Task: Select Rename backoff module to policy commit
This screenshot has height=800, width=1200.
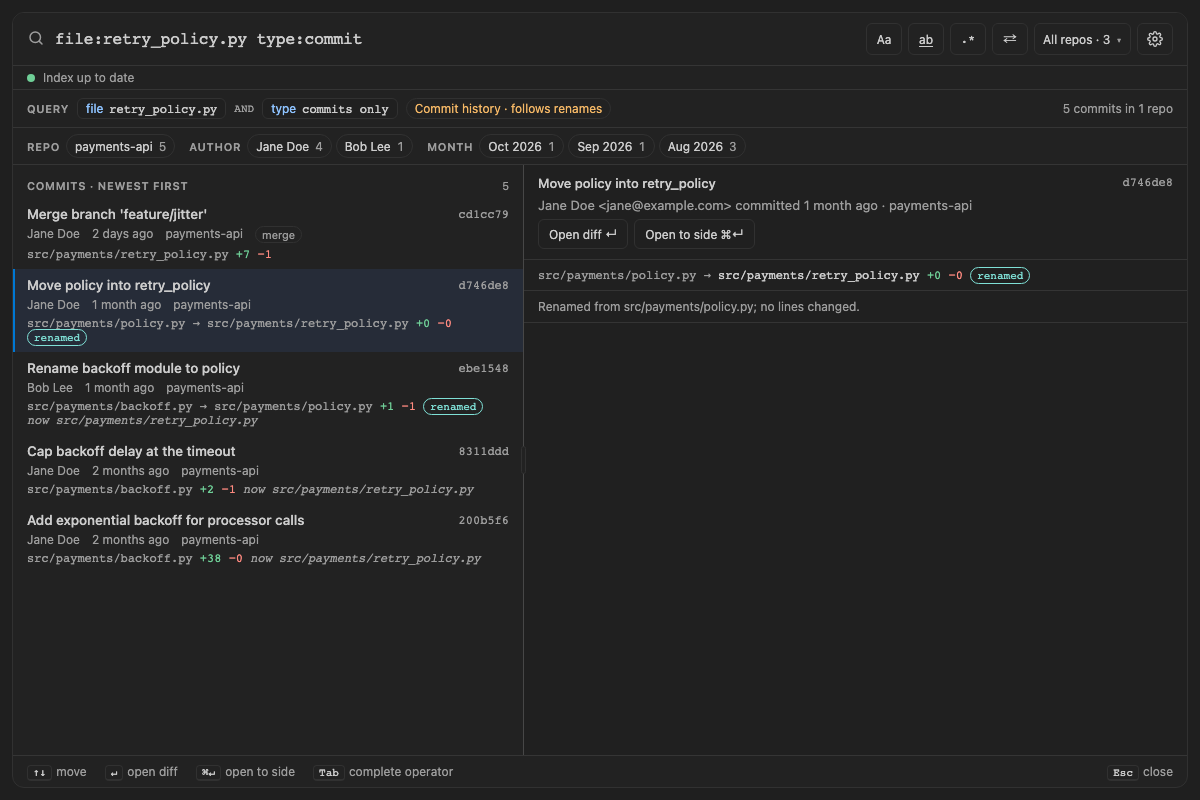Action: click(268, 393)
